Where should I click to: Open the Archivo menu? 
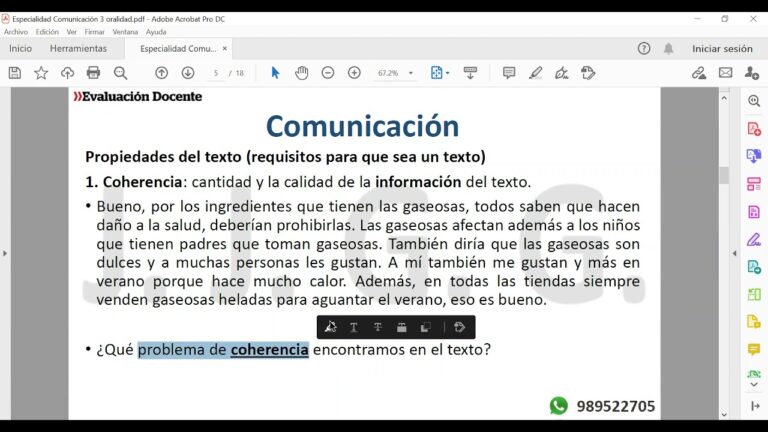tap(16, 32)
